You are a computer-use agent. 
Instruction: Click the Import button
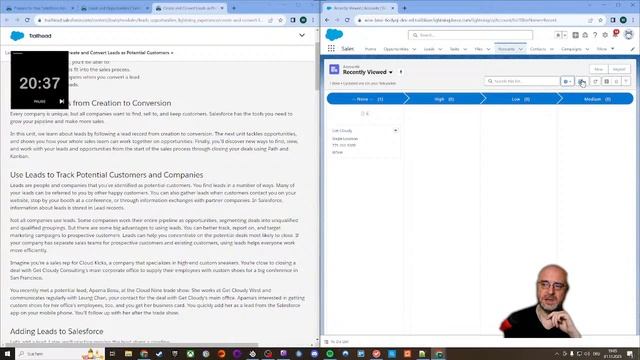pos(619,69)
